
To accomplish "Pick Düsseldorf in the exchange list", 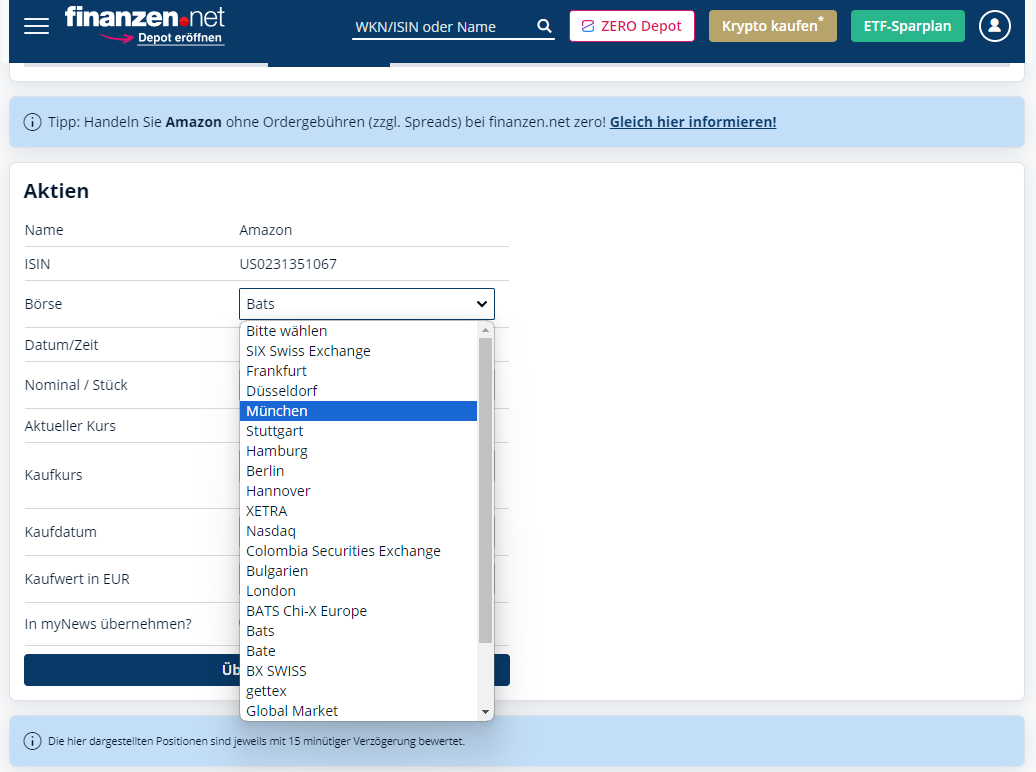I will point(358,391).
